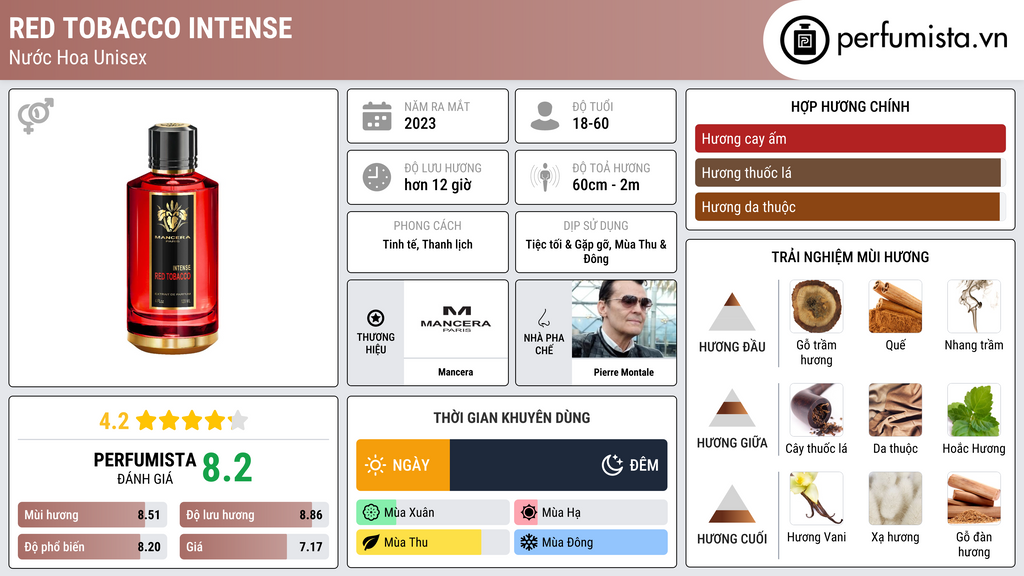Viewport: 1024px width, 576px height.
Task: Click the Quế cinnamon note image
Action: (x=895, y=306)
